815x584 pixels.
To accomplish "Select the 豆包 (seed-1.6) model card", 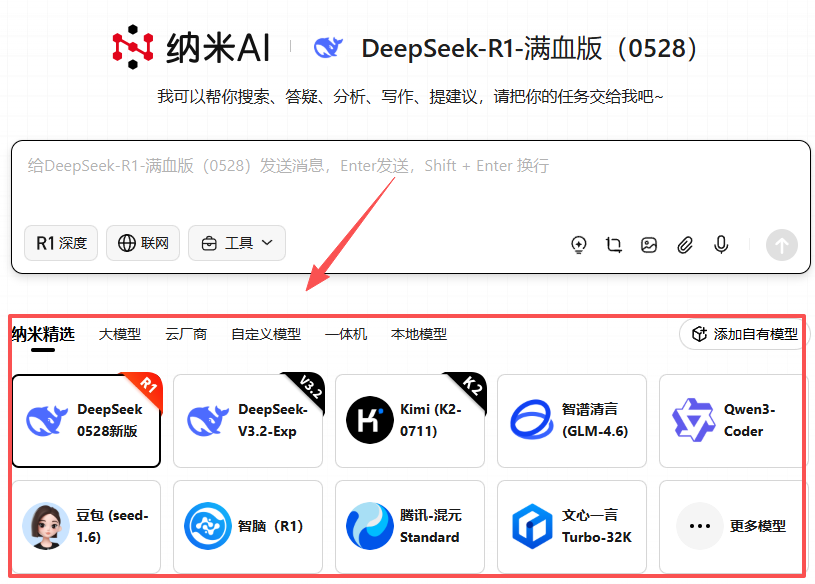I will tap(86, 526).
